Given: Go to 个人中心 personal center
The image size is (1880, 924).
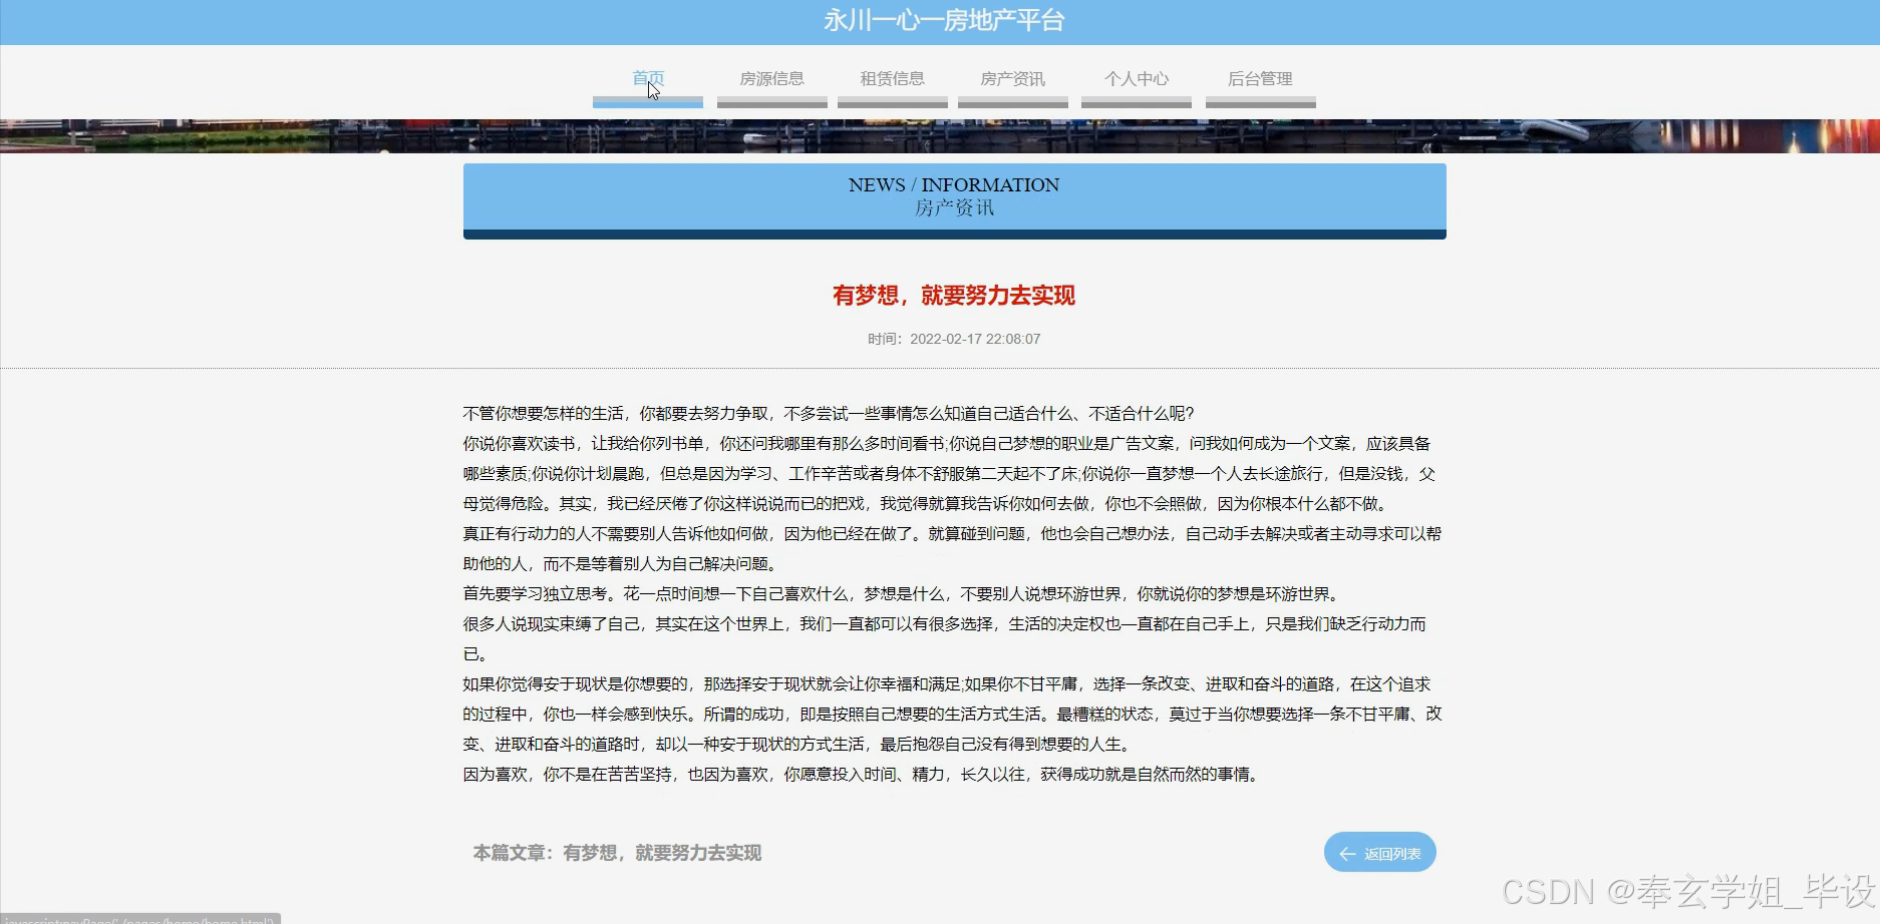Looking at the screenshot, I should [1136, 78].
